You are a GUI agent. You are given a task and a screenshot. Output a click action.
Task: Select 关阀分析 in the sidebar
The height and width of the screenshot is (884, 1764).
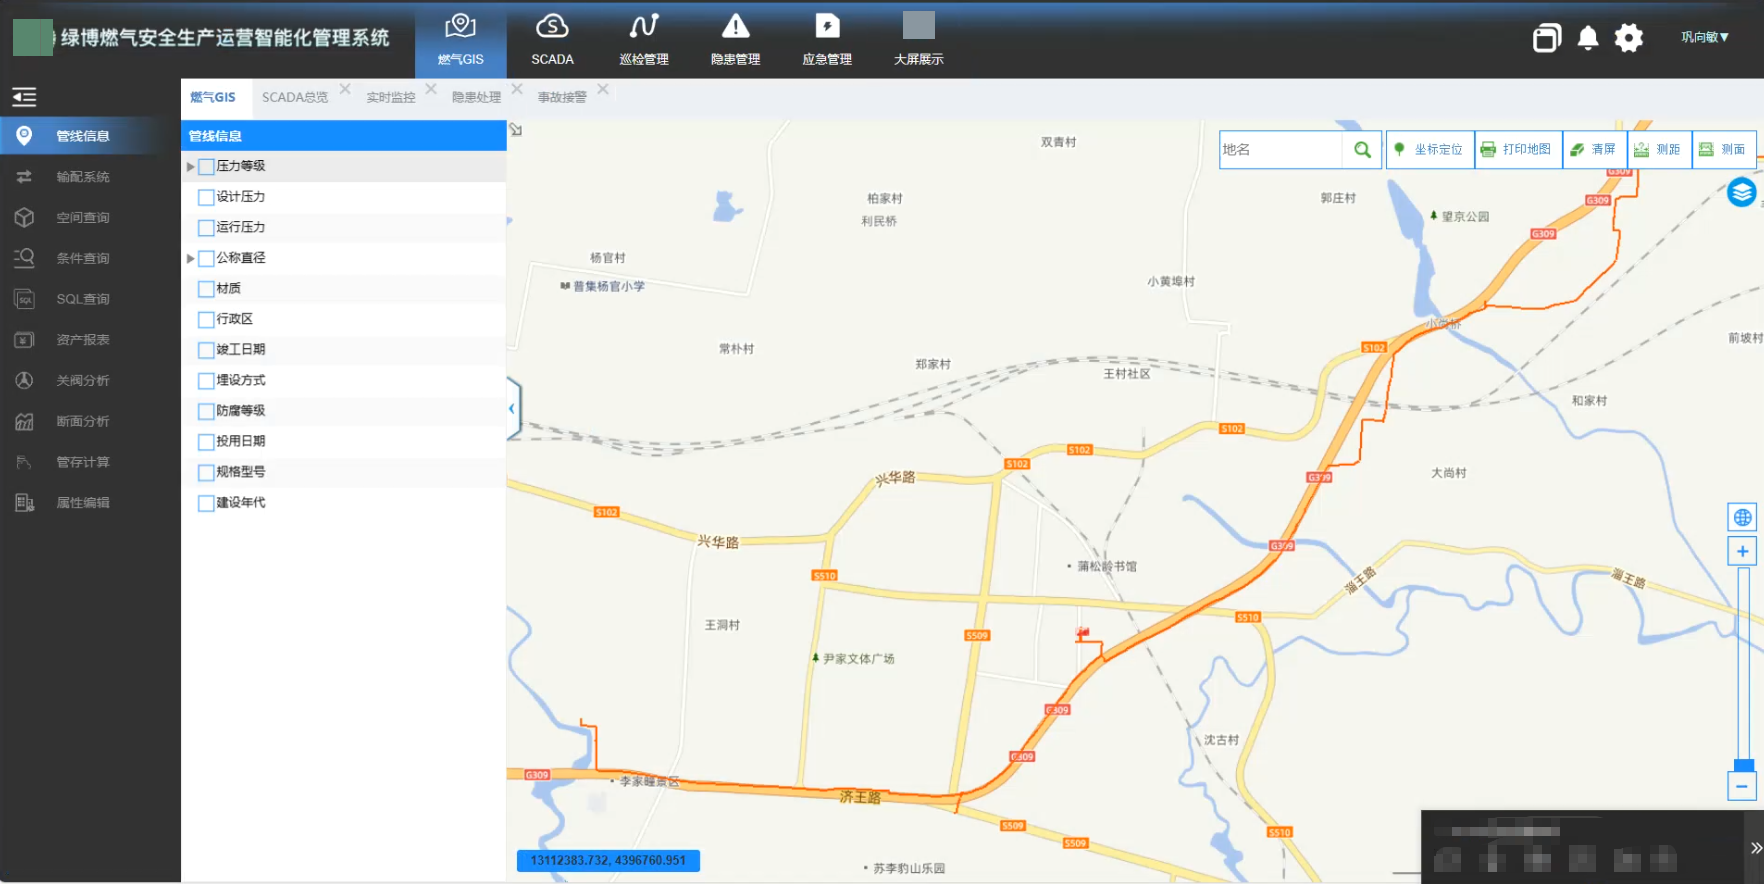pyautogui.click(x=82, y=381)
